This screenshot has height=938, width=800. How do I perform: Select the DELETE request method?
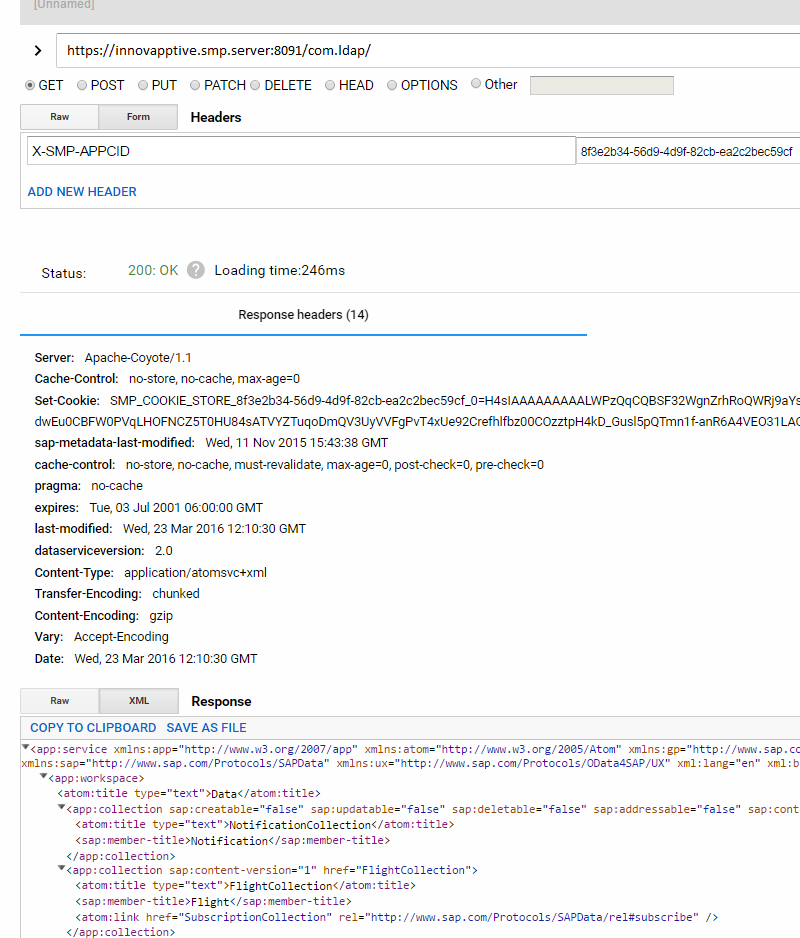click(x=254, y=85)
